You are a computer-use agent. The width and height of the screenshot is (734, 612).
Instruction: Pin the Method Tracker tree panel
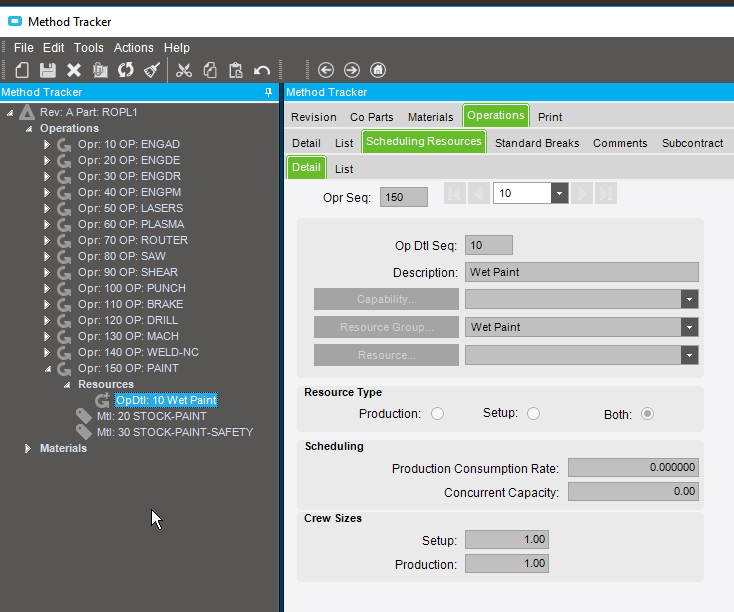[x=268, y=92]
